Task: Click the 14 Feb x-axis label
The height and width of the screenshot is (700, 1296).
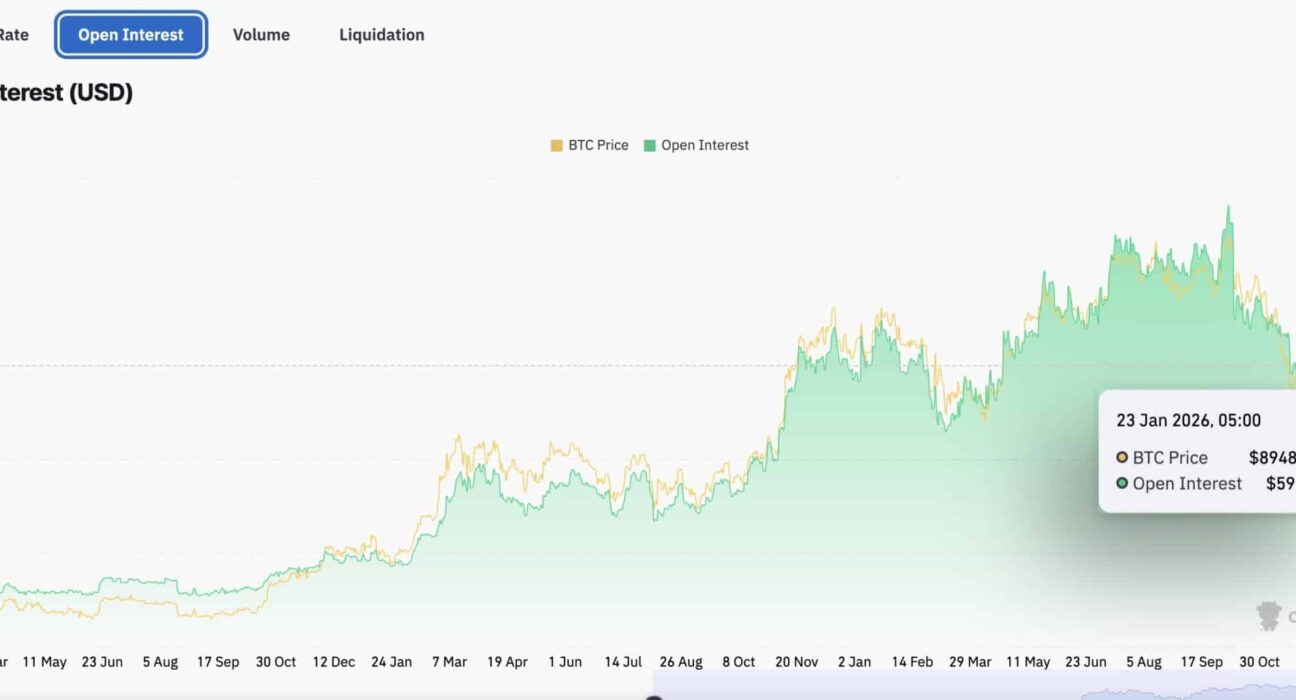Action: [912, 662]
